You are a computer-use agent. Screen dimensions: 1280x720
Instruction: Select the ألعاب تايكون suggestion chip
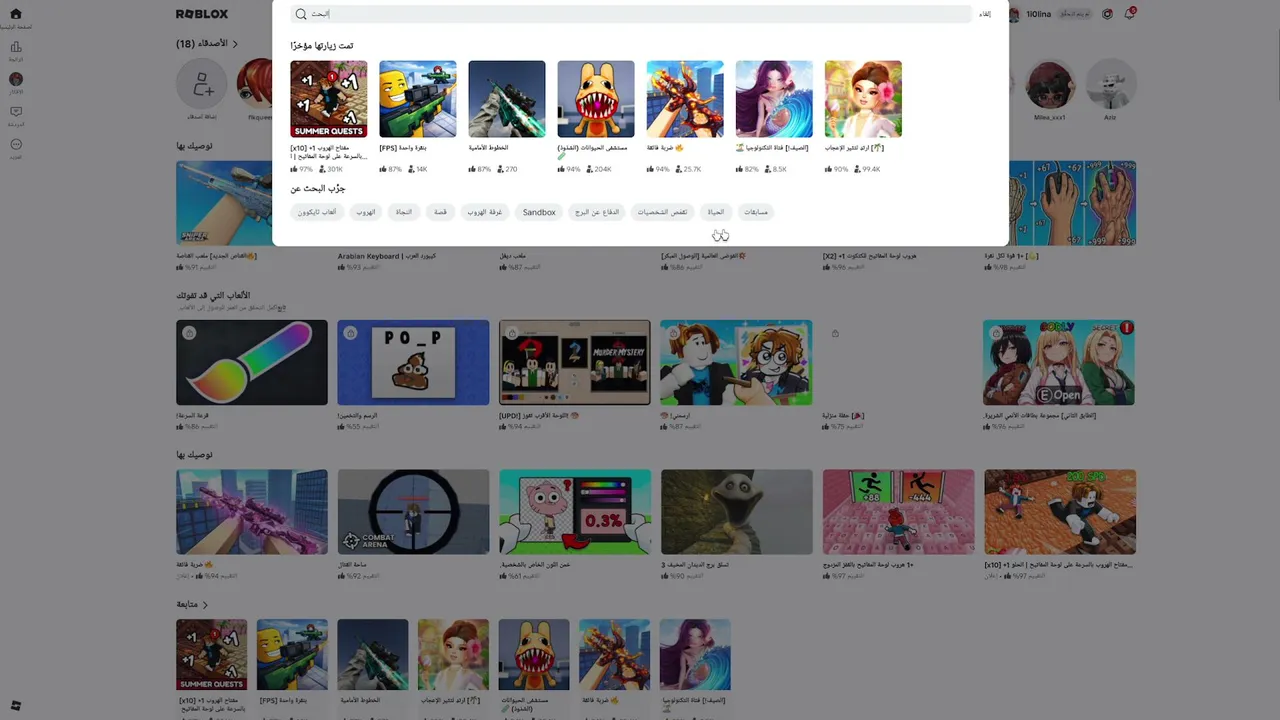tap(317, 212)
